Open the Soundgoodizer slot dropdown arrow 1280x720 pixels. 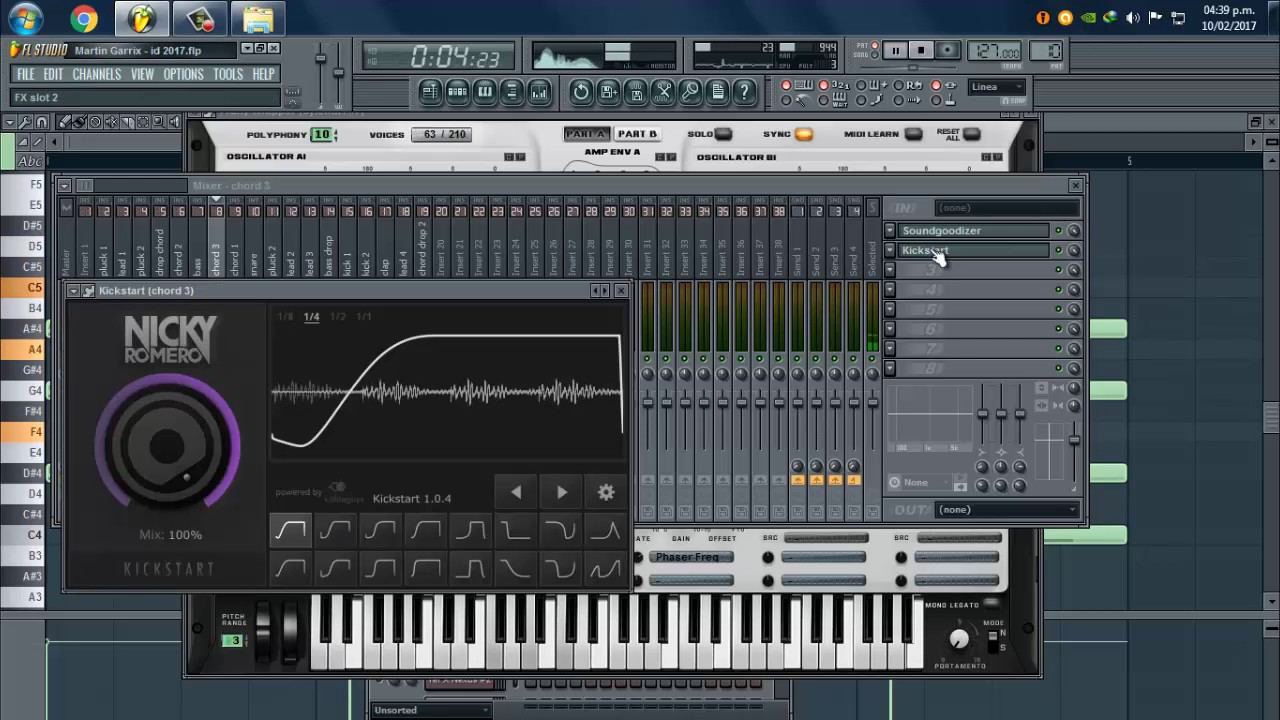tap(890, 231)
